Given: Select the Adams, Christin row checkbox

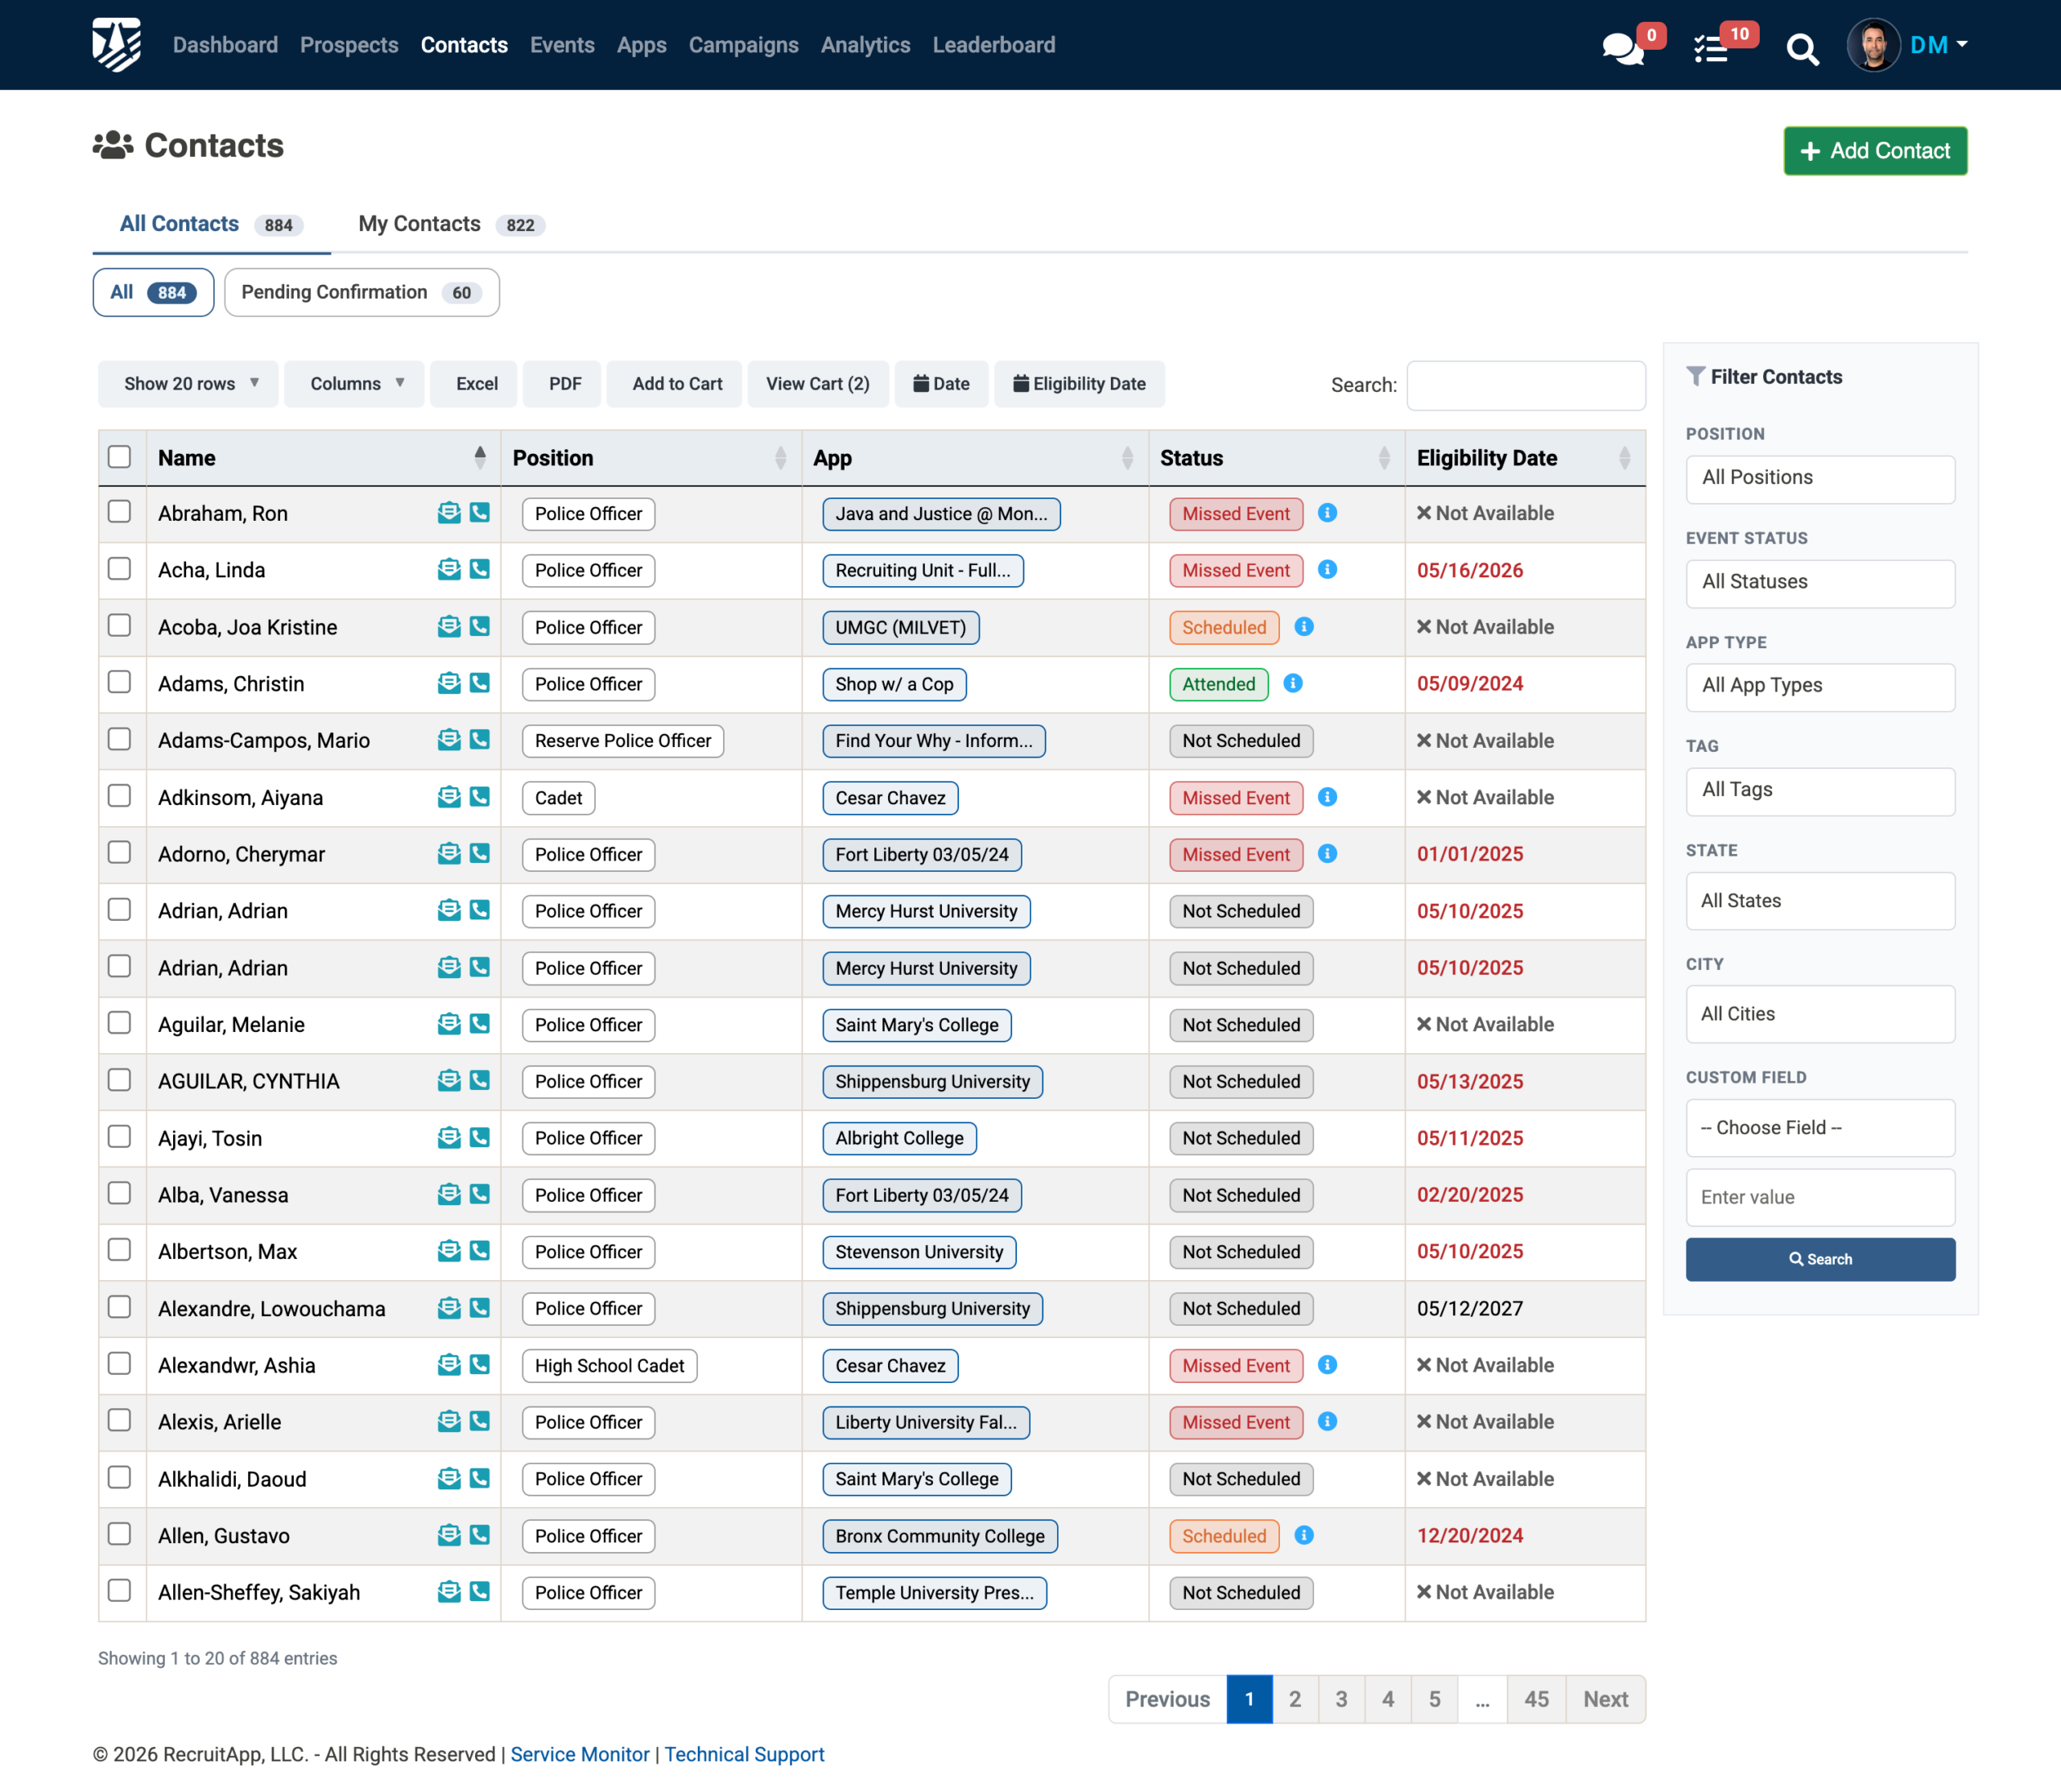Looking at the screenshot, I should [119, 682].
